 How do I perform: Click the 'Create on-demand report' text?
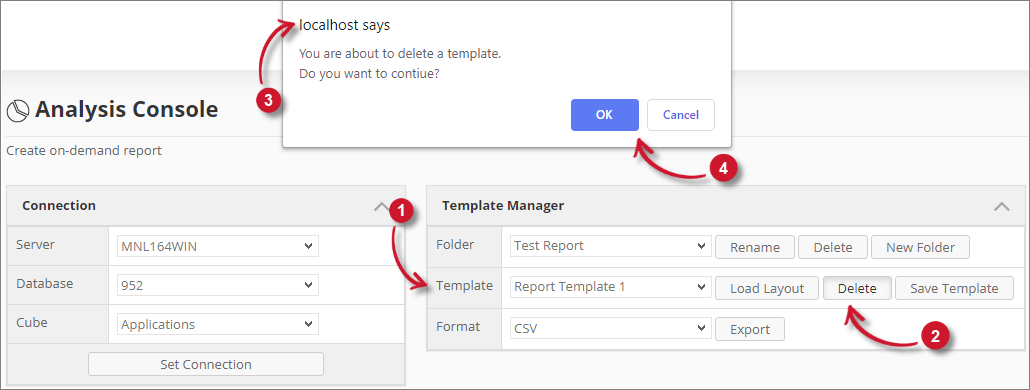(84, 151)
